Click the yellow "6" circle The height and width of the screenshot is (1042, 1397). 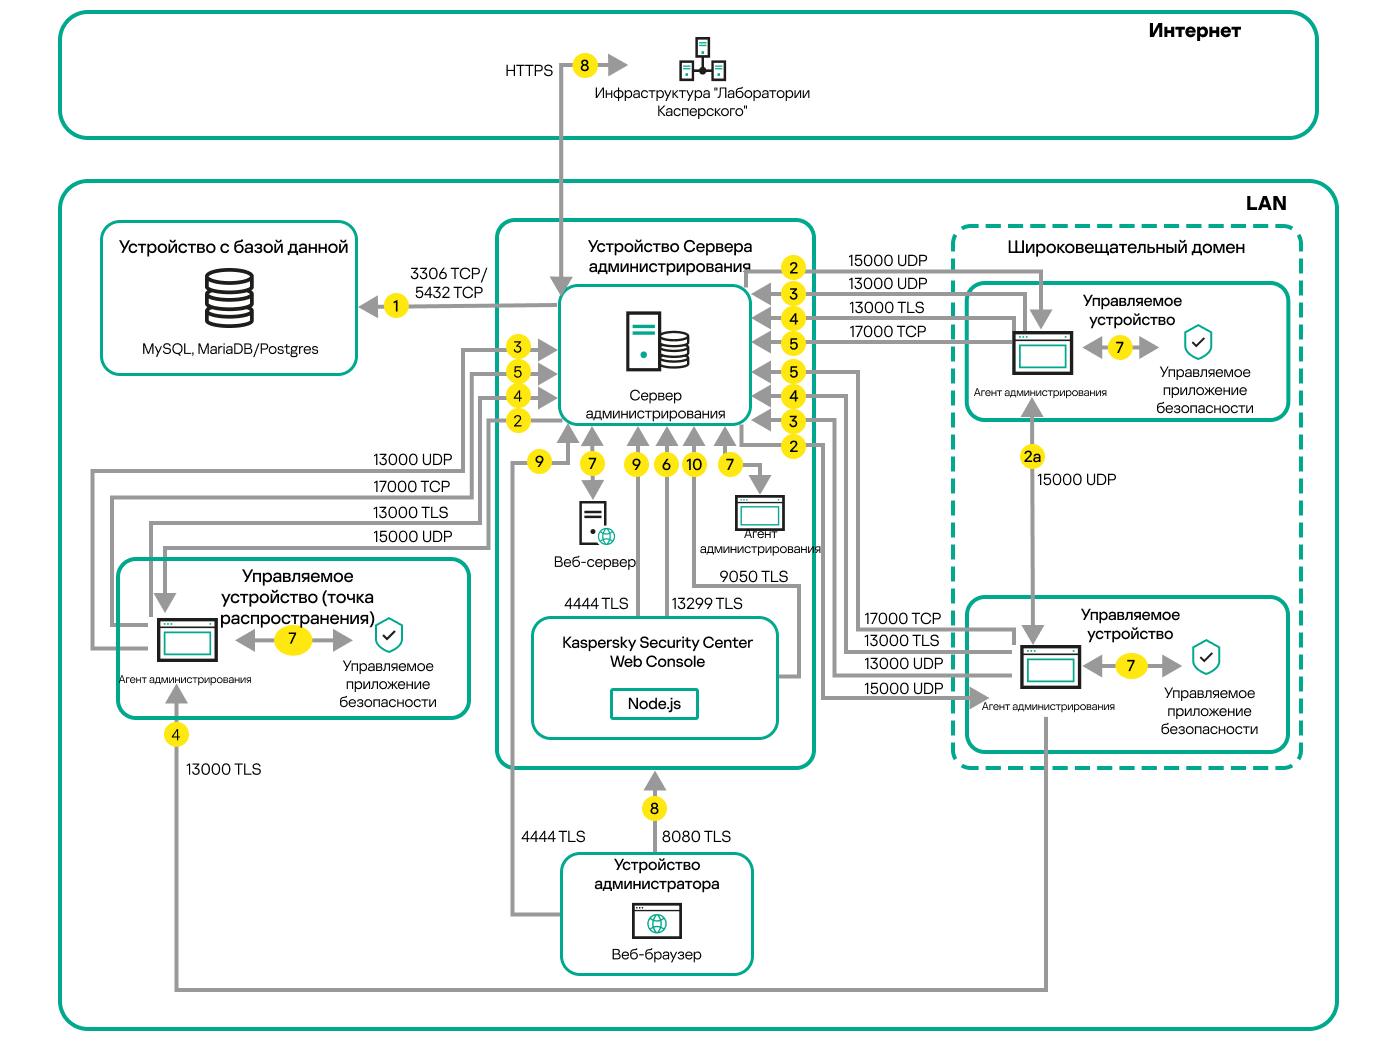[666, 464]
